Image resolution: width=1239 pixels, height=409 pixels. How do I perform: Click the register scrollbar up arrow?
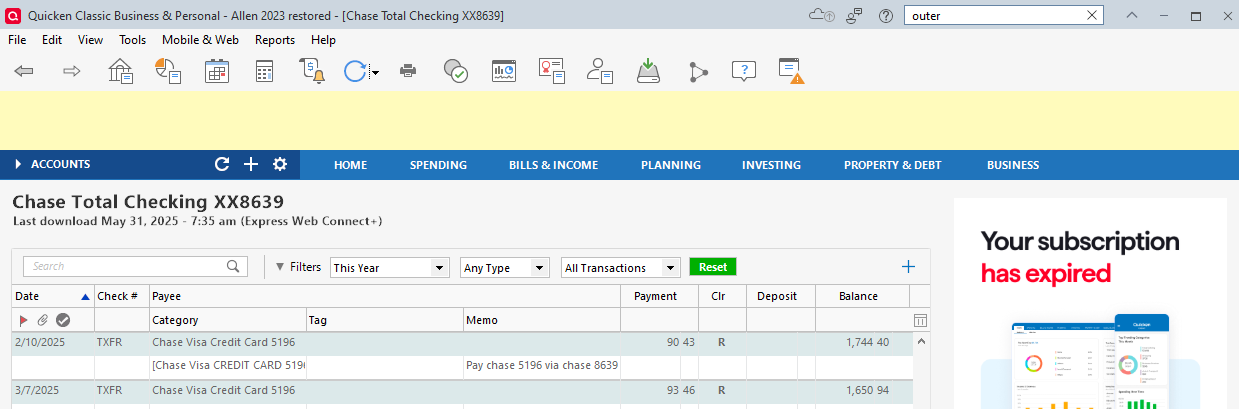(x=921, y=342)
